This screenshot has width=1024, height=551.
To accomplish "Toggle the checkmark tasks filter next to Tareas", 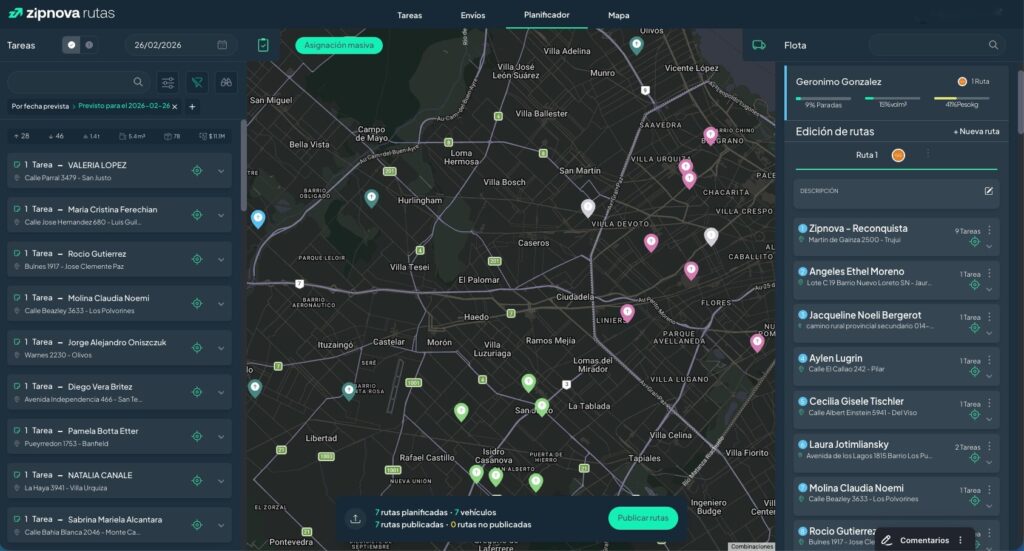I will pos(71,45).
